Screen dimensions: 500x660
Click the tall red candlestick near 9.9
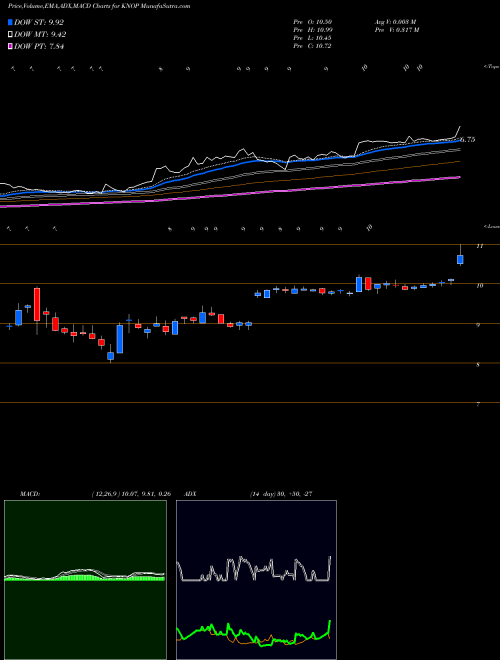tap(37, 304)
